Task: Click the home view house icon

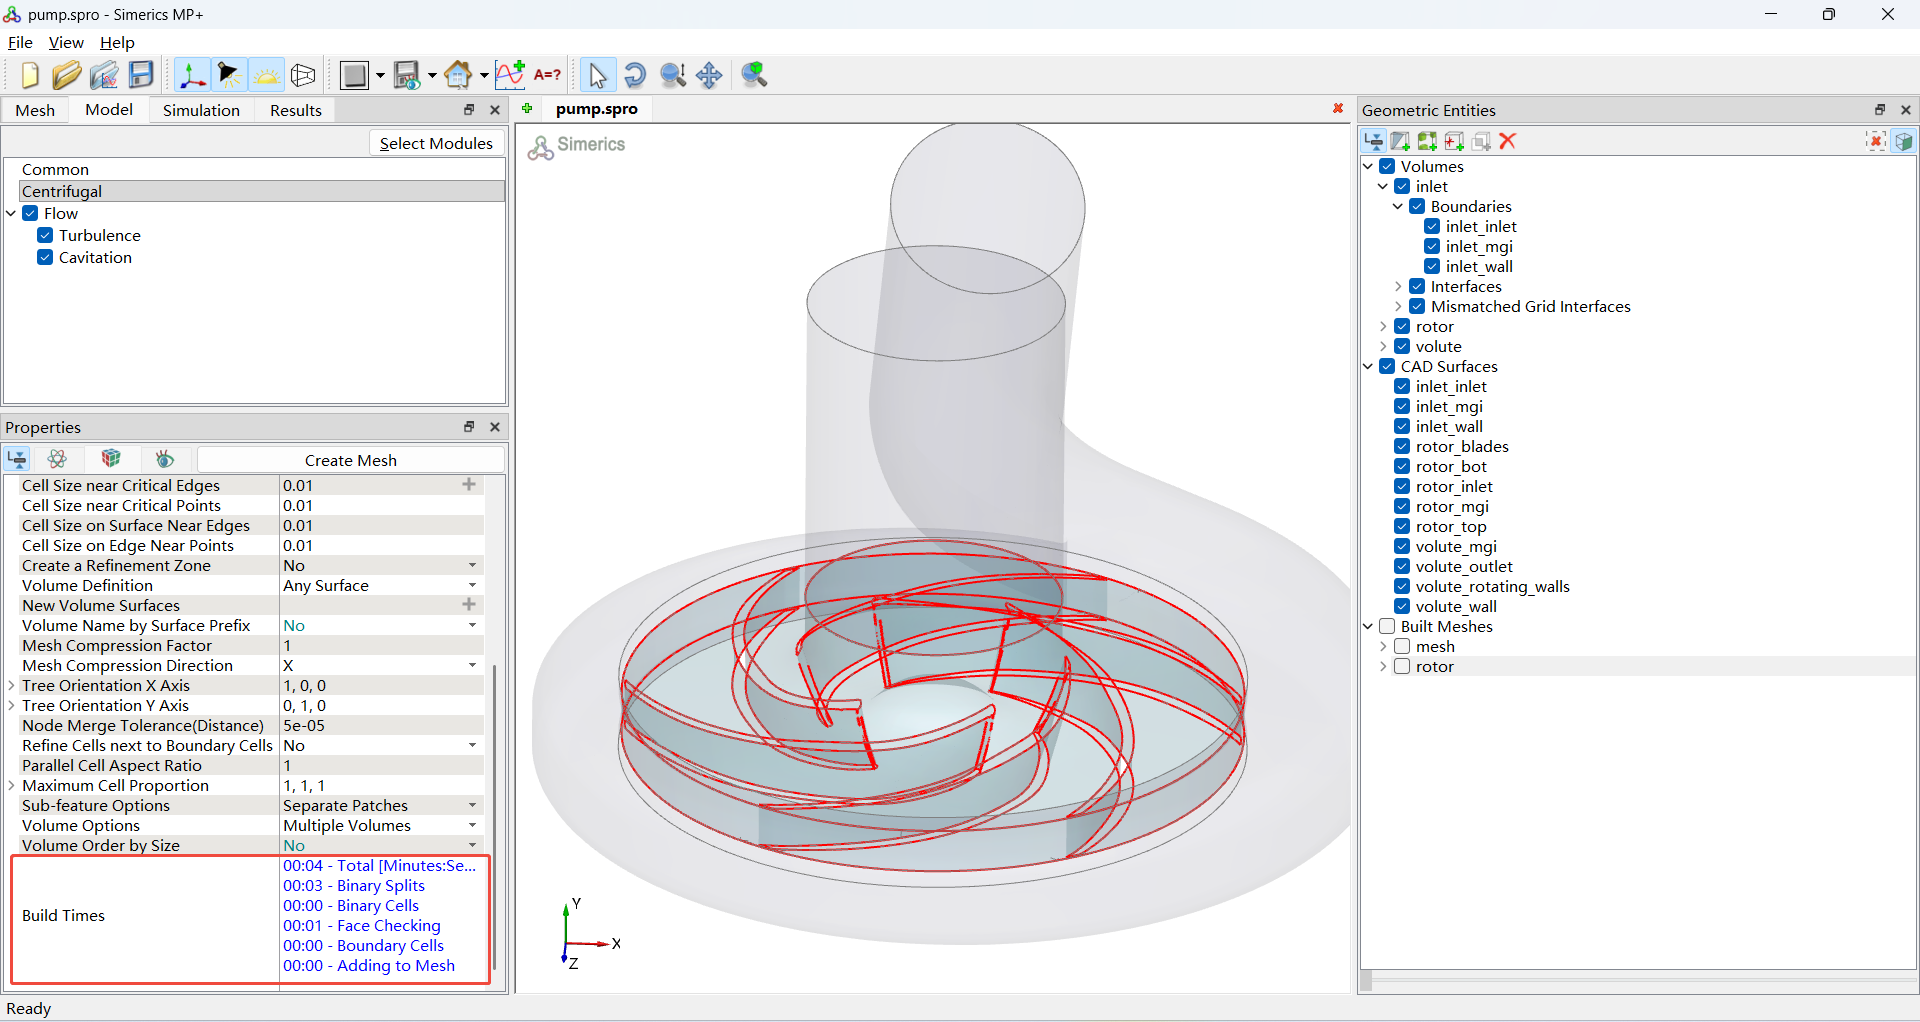Action: click(x=458, y=75)
